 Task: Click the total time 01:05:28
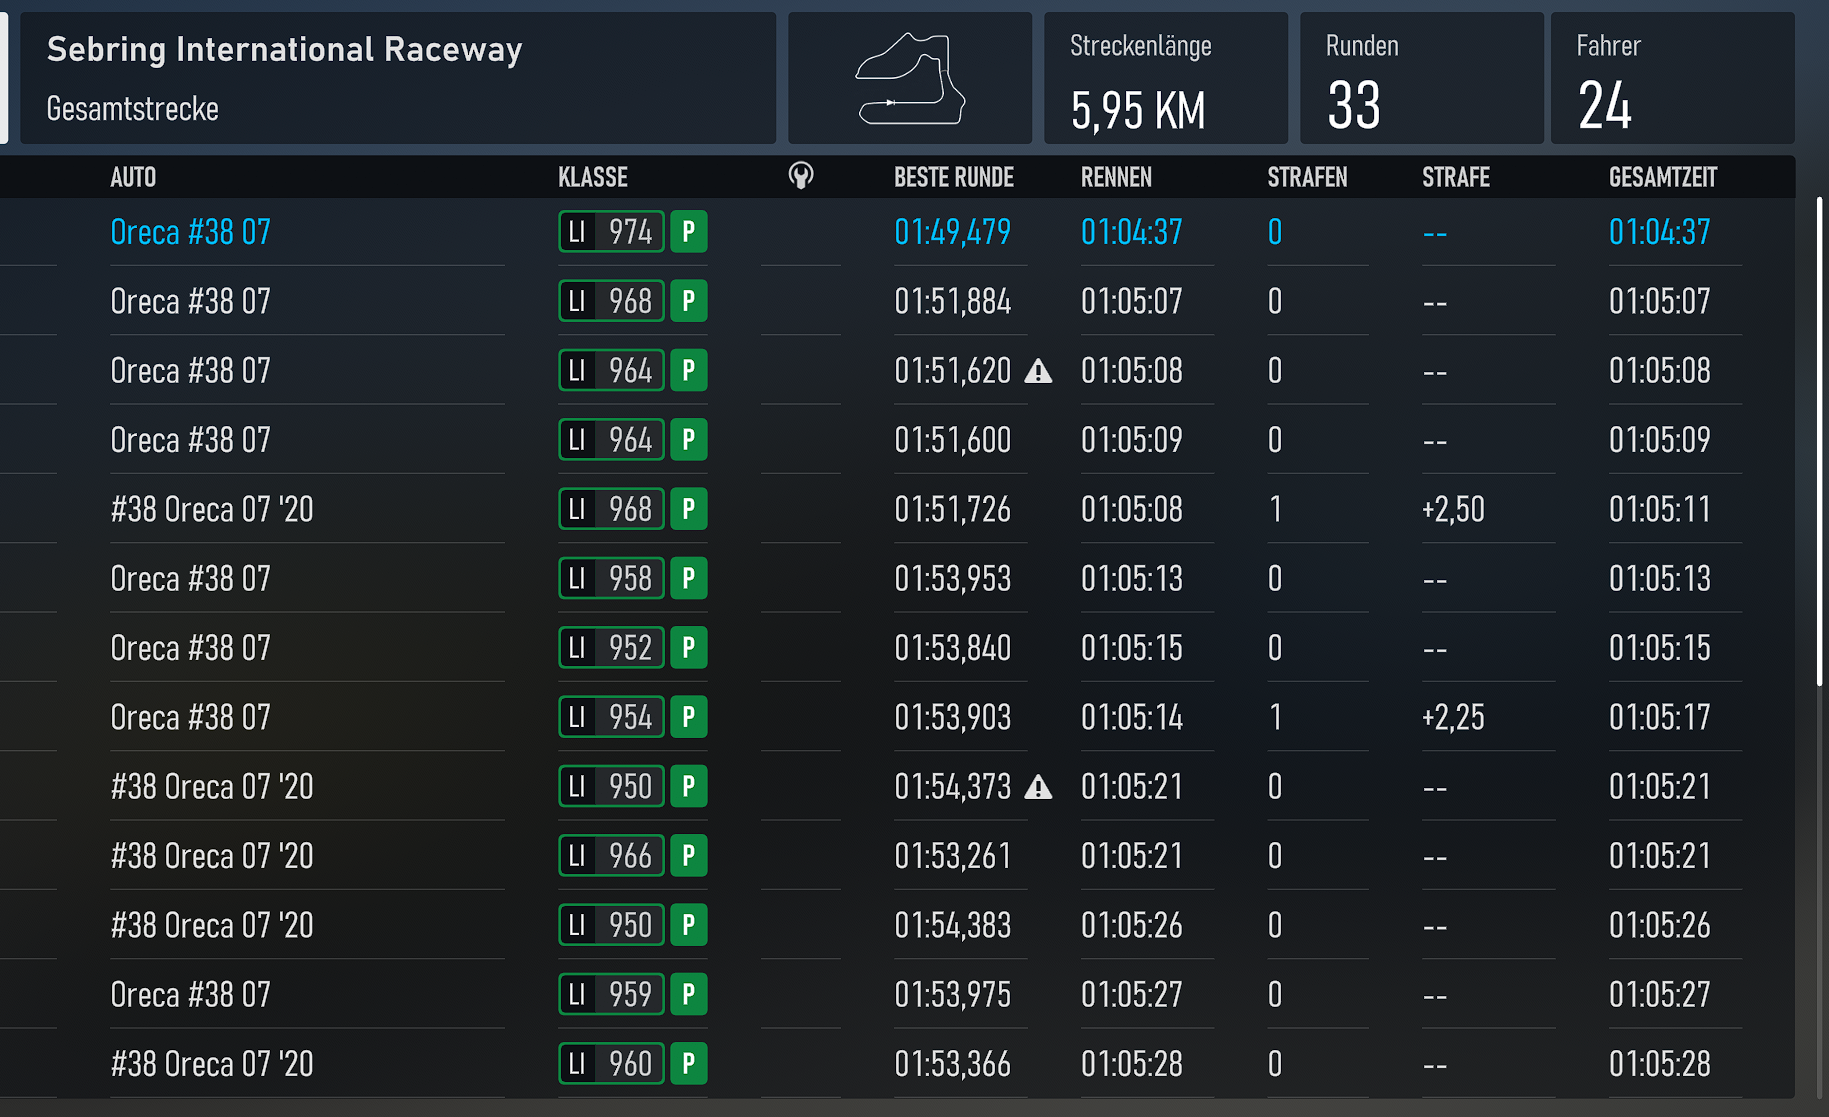pyautogui.click(x=1659, y=1063)
